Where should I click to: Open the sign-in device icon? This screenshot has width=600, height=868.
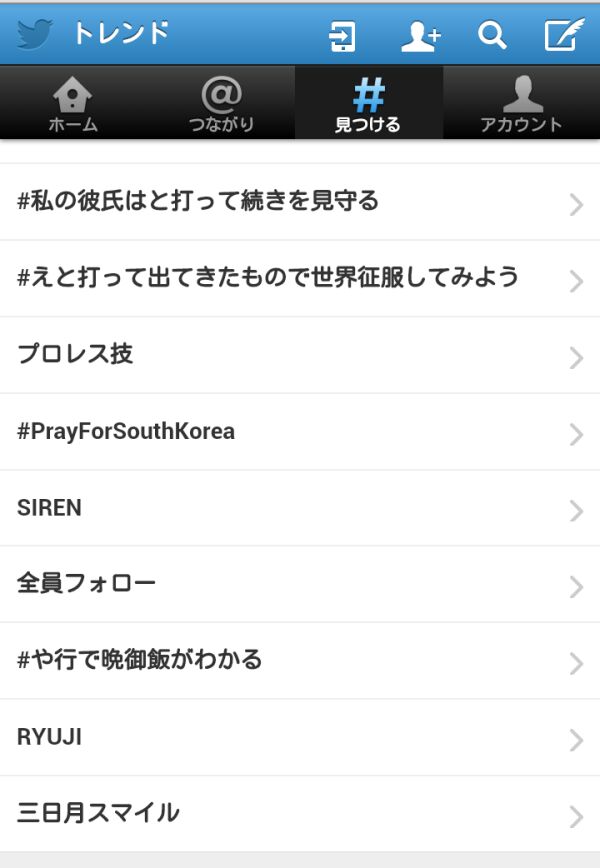(342, 36)
